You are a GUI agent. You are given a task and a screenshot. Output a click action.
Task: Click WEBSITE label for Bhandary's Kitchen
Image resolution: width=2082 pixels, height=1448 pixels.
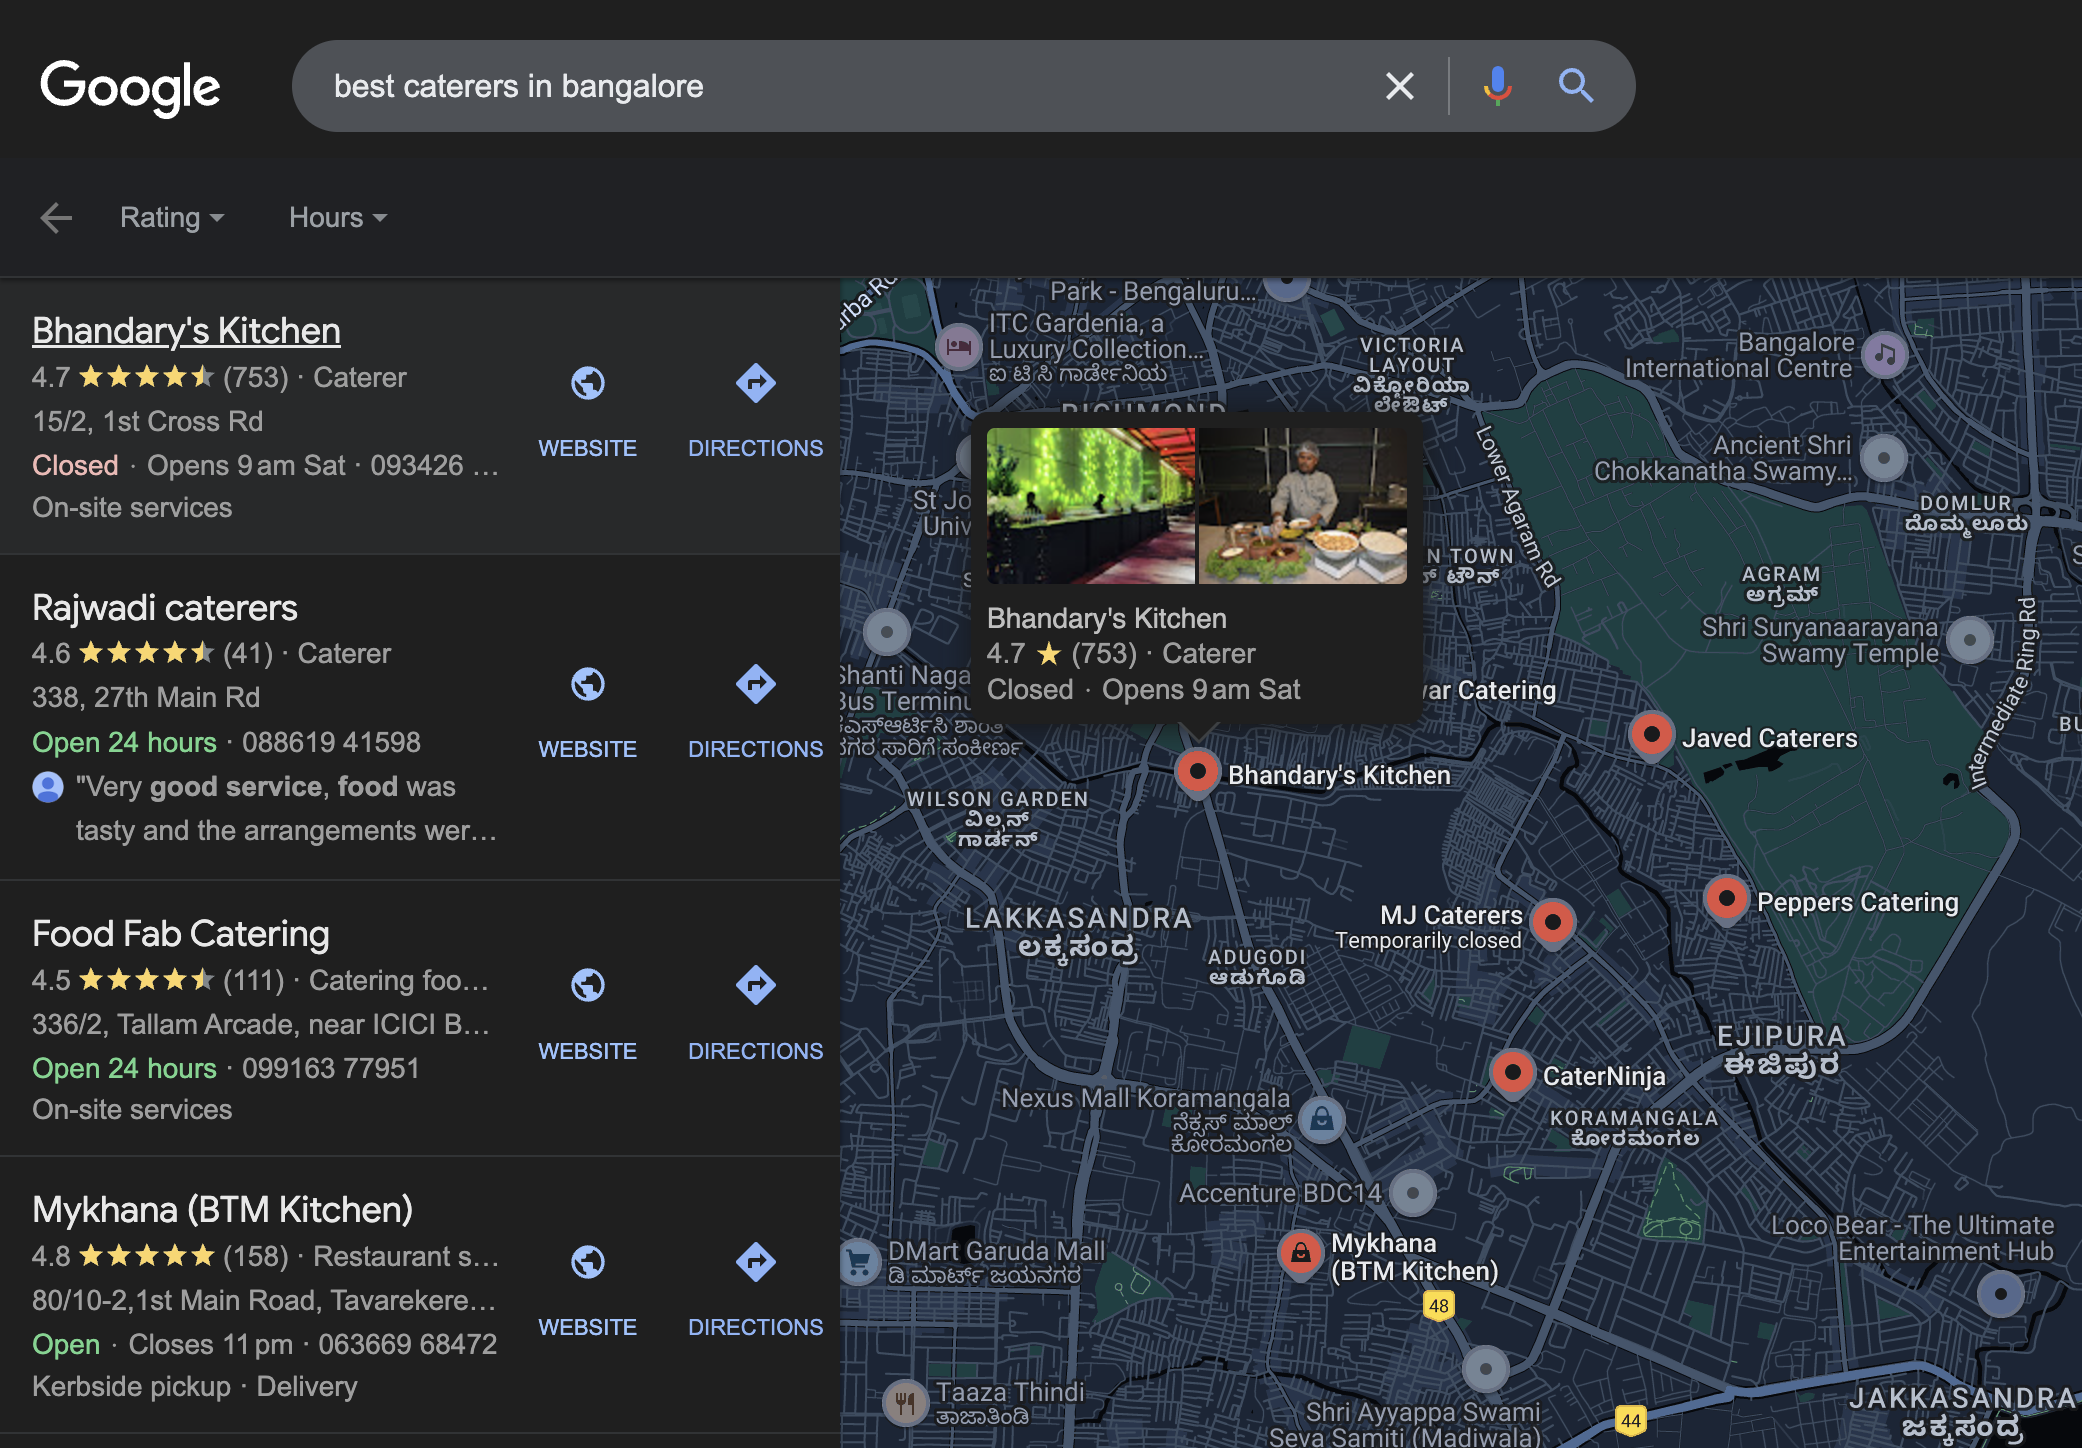click(x=588, y=448)
